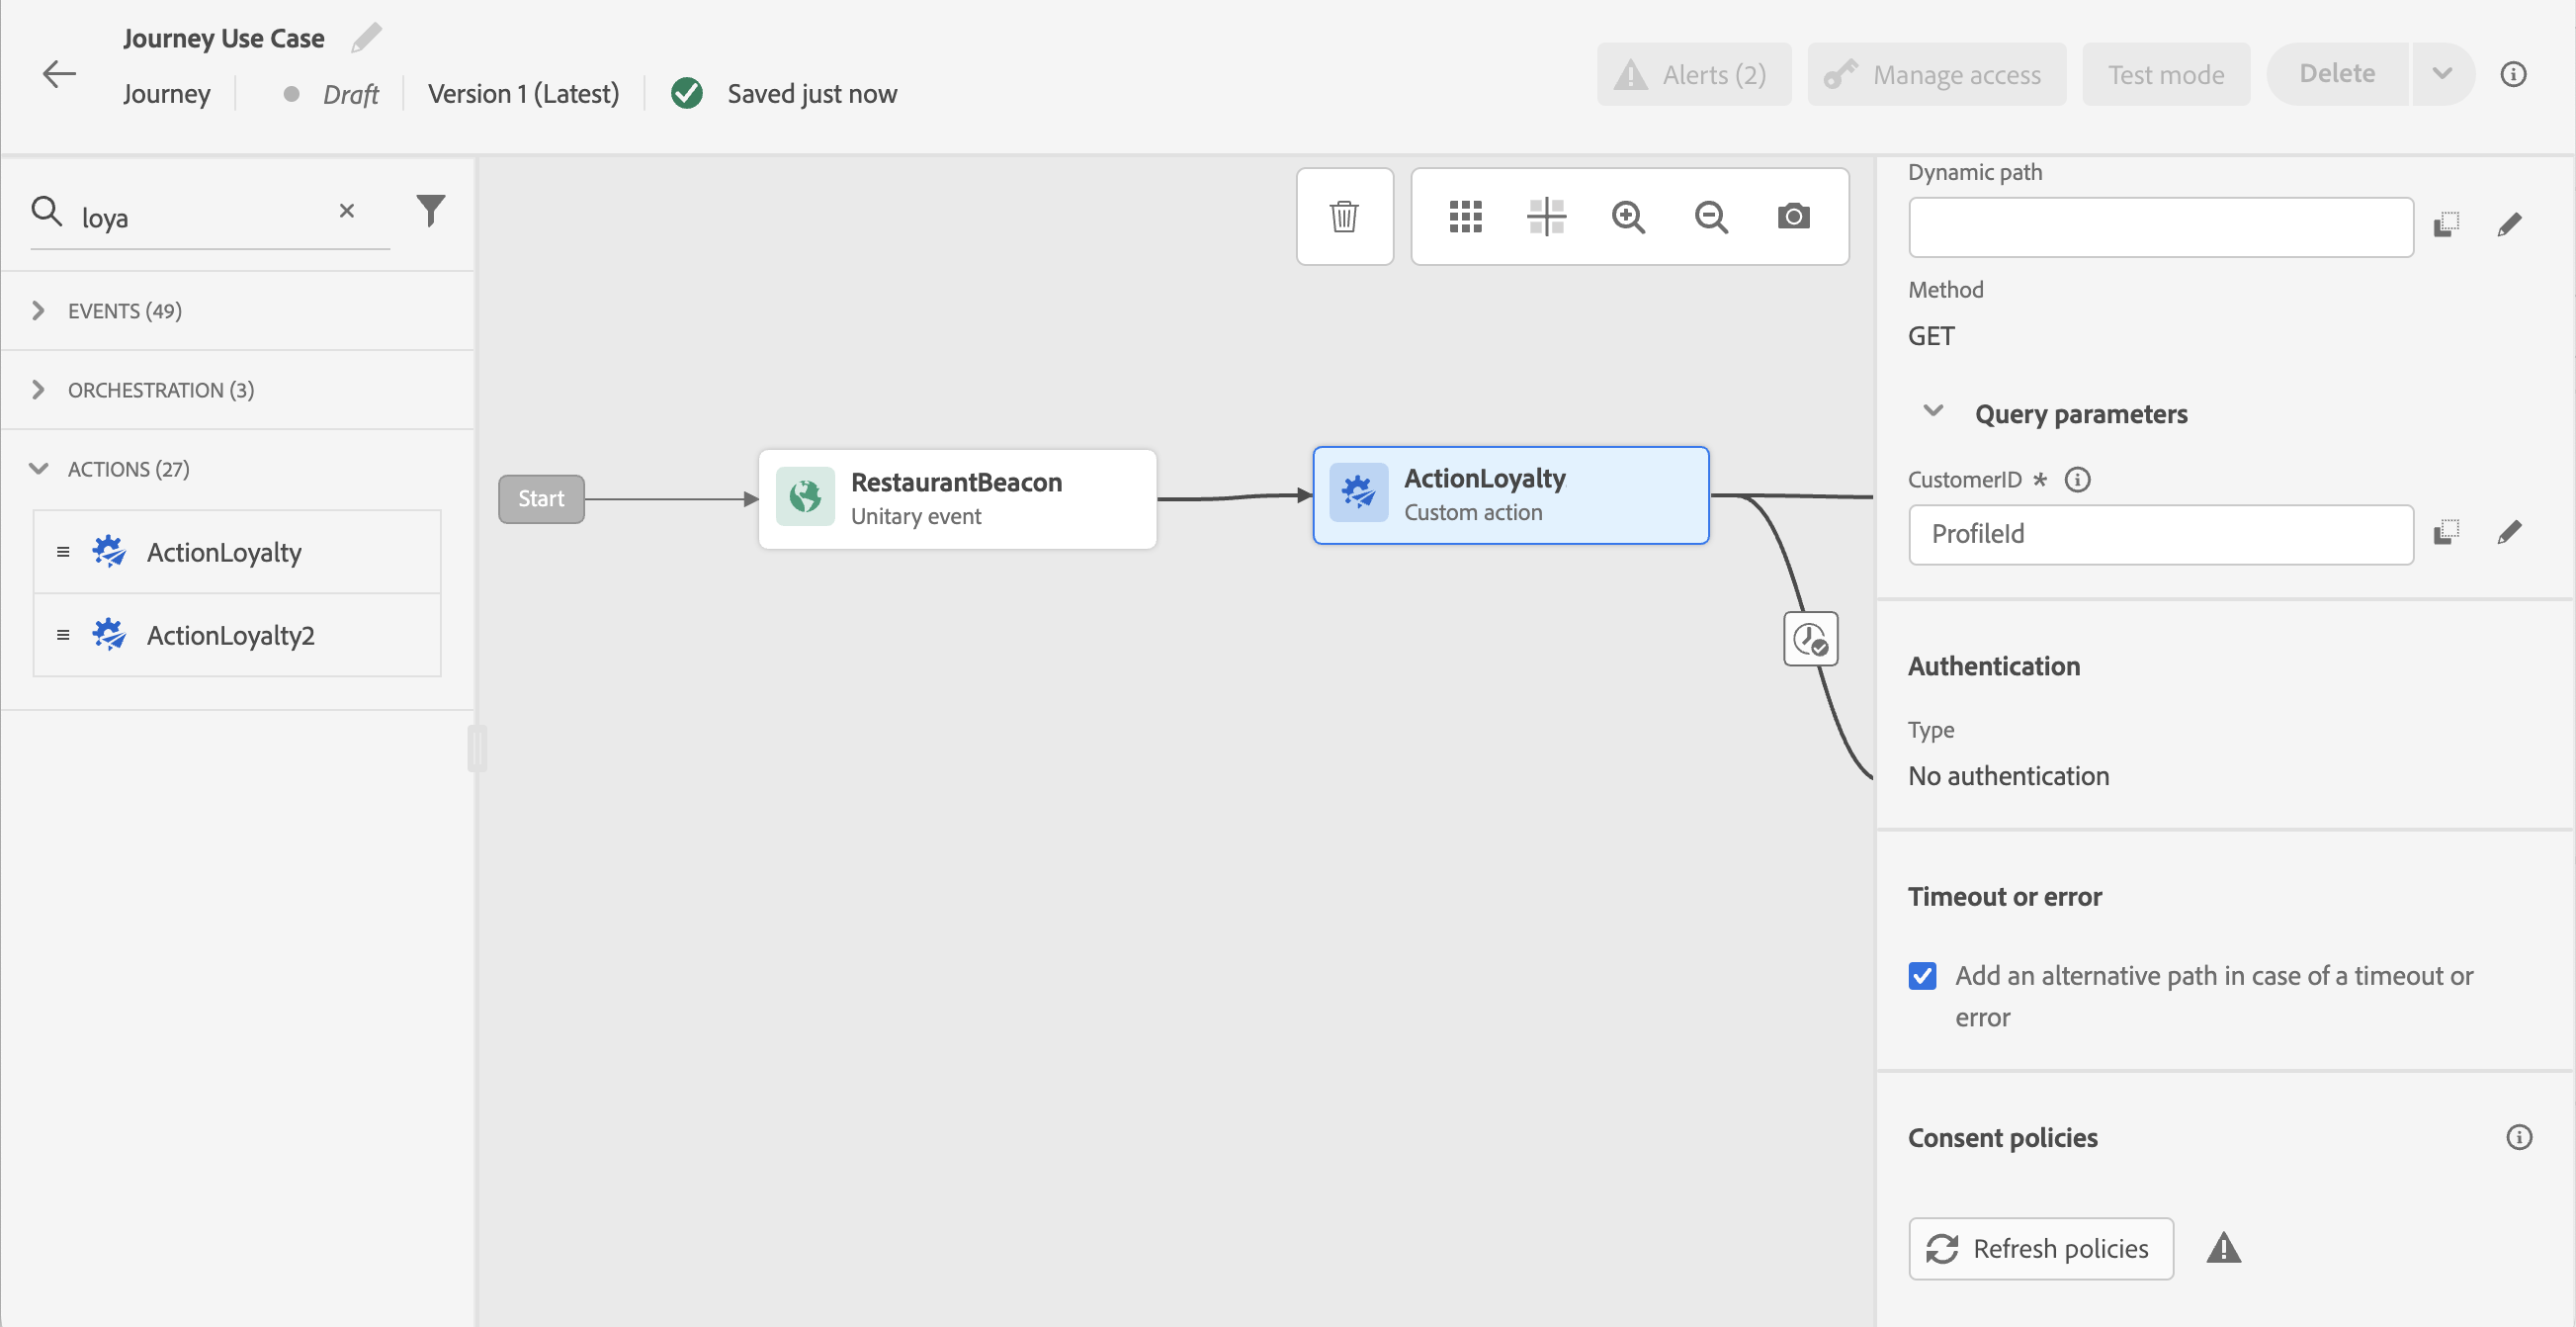2576x1327 pixels.
Task: Collapse the Query parameters section
Action: (x=1933, y=412)
